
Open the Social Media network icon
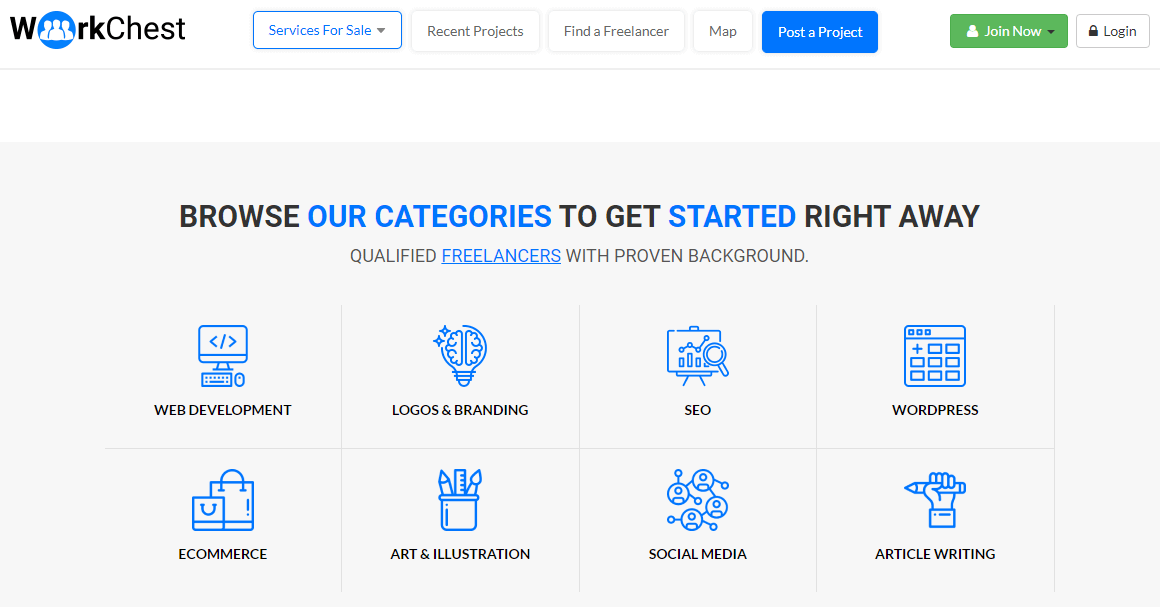pyautogui.click(x=698, y=500)
